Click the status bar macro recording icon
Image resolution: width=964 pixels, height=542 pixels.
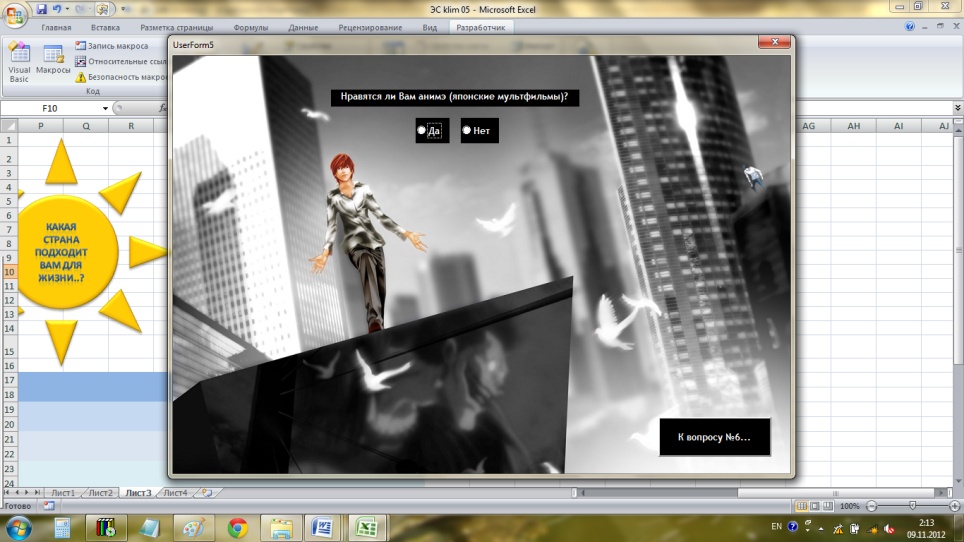point(49,506)
